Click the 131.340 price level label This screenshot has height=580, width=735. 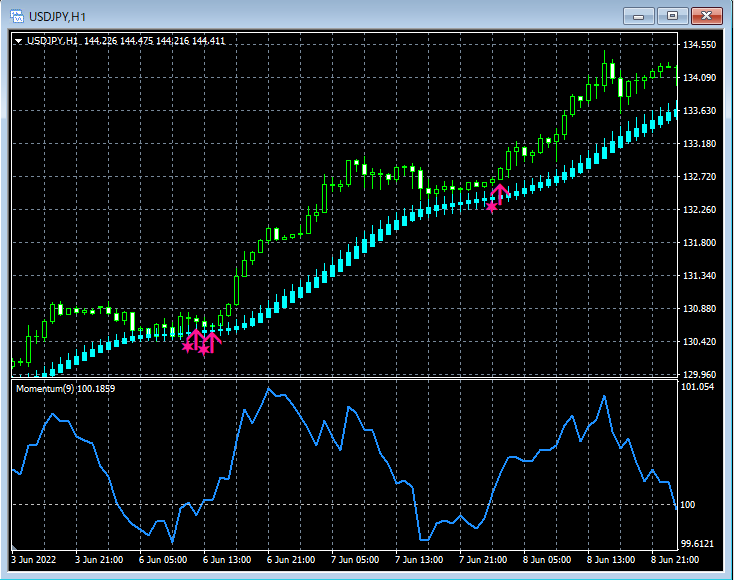coord(699,276)
